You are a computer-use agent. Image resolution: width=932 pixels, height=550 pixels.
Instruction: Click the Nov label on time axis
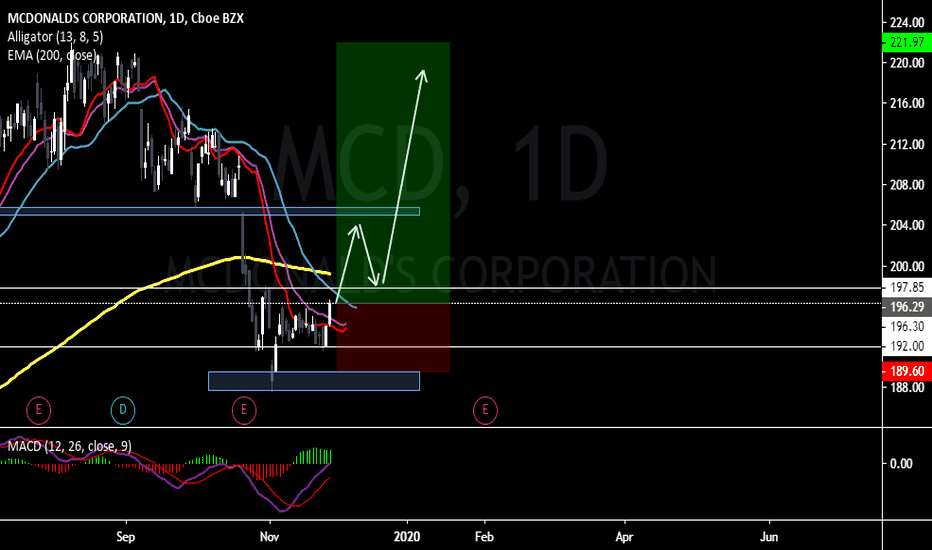click(269, 537)
